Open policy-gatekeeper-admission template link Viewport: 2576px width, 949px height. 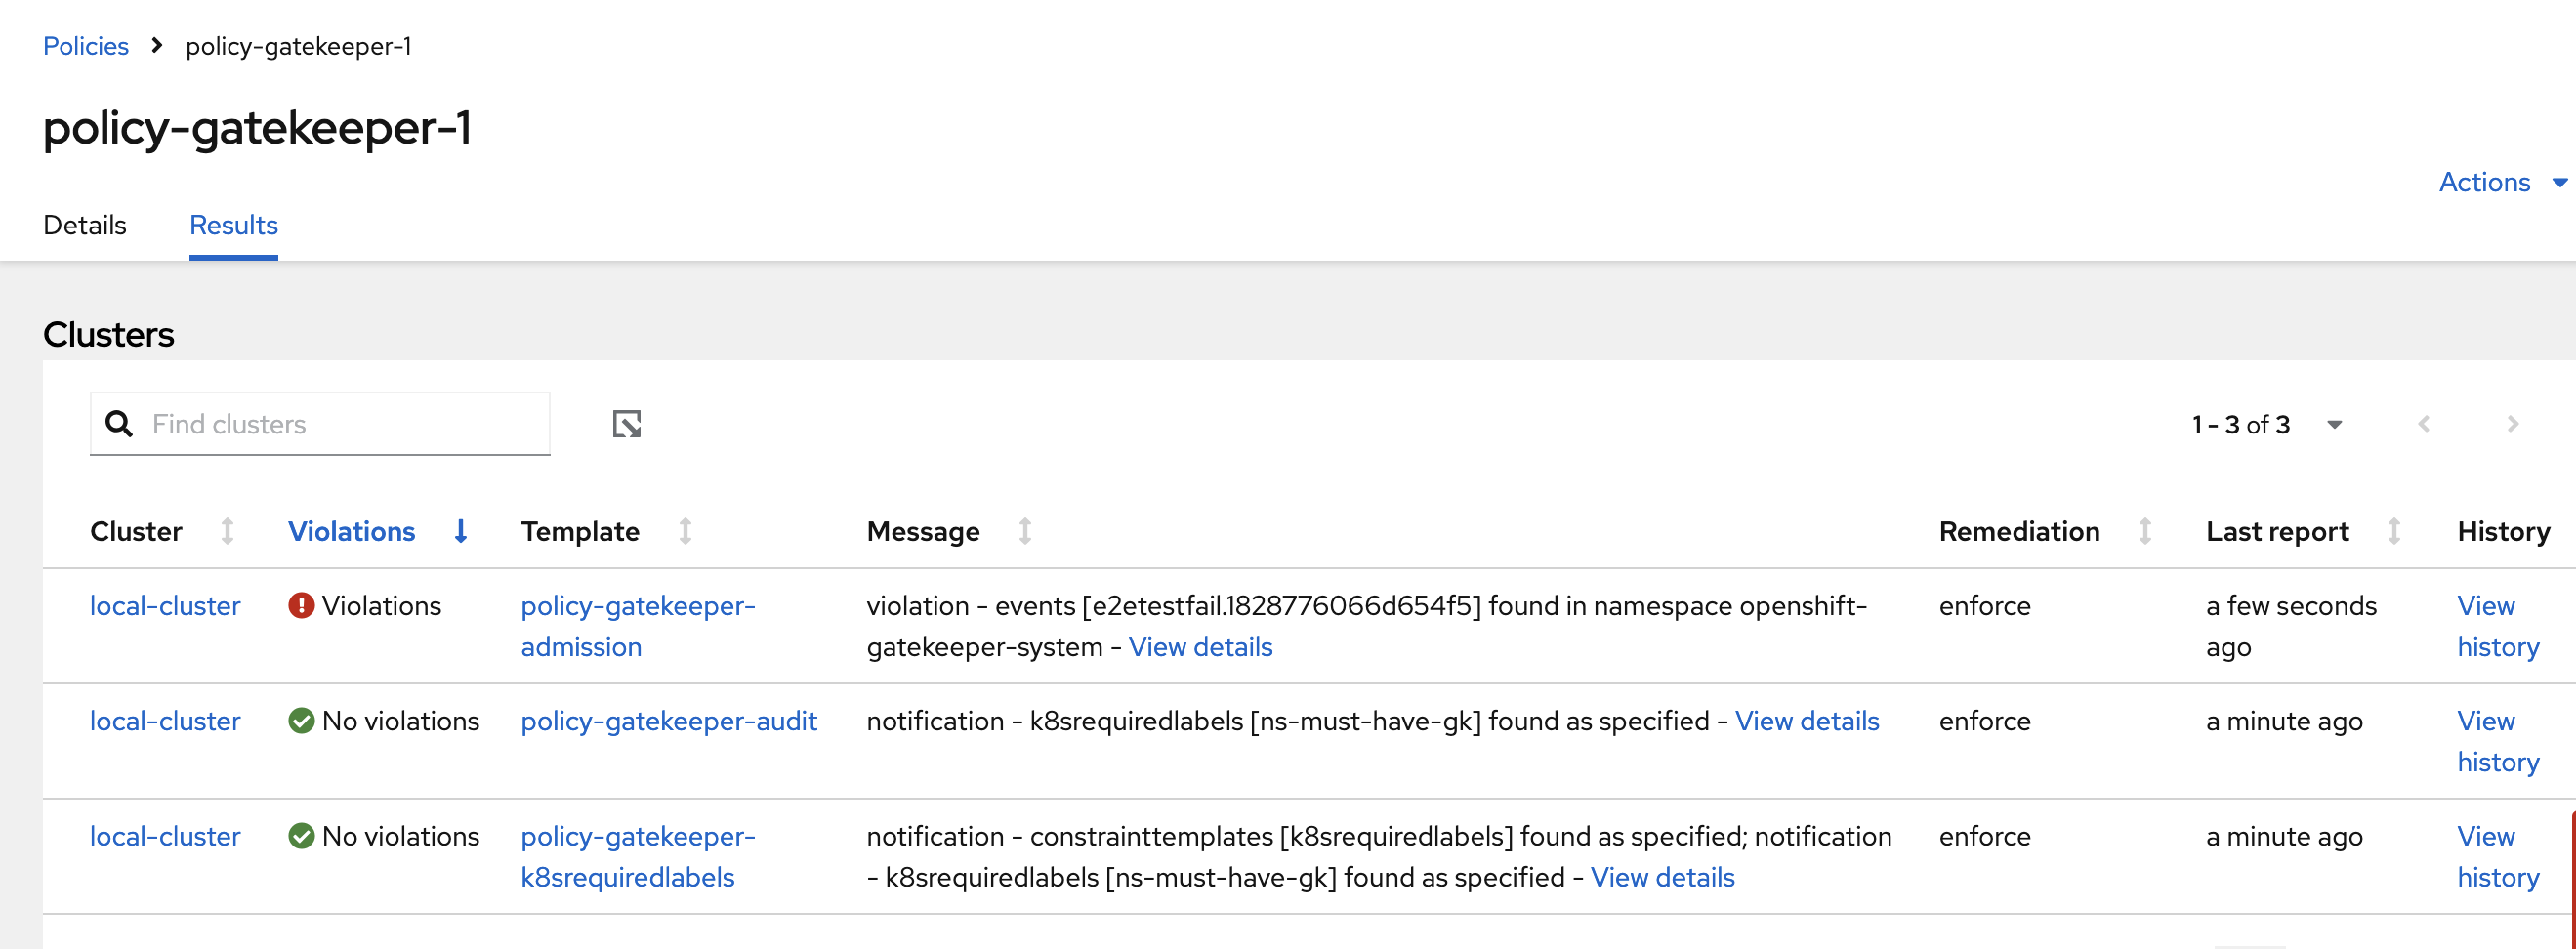click(637, 626)
